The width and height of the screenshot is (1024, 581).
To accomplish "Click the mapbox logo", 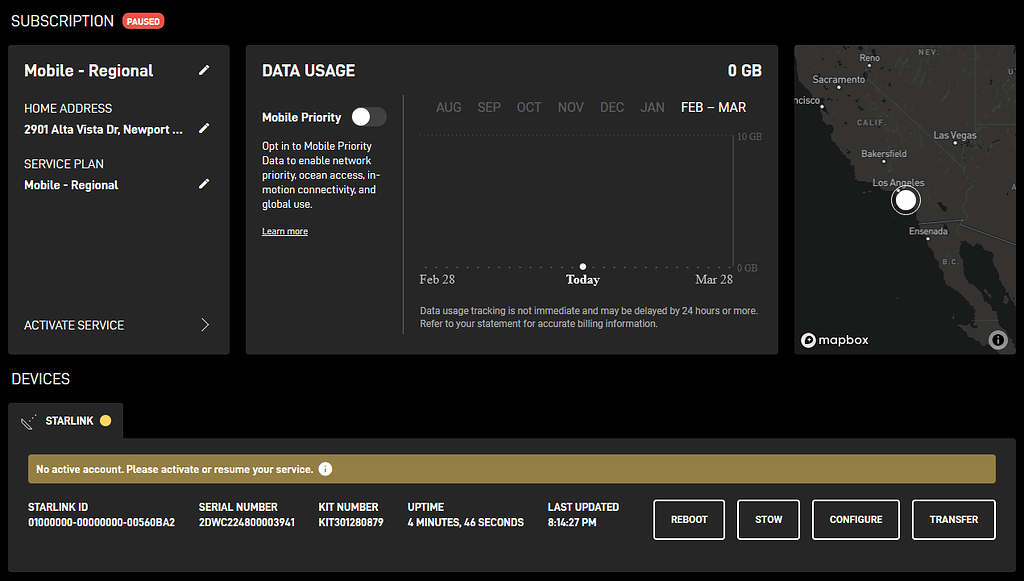I will click(835, 340).
